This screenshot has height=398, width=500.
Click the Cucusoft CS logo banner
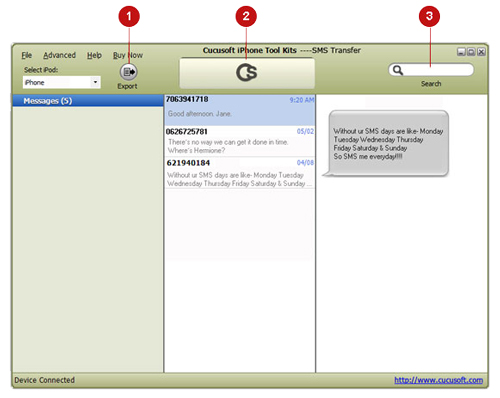coord(247,73)
